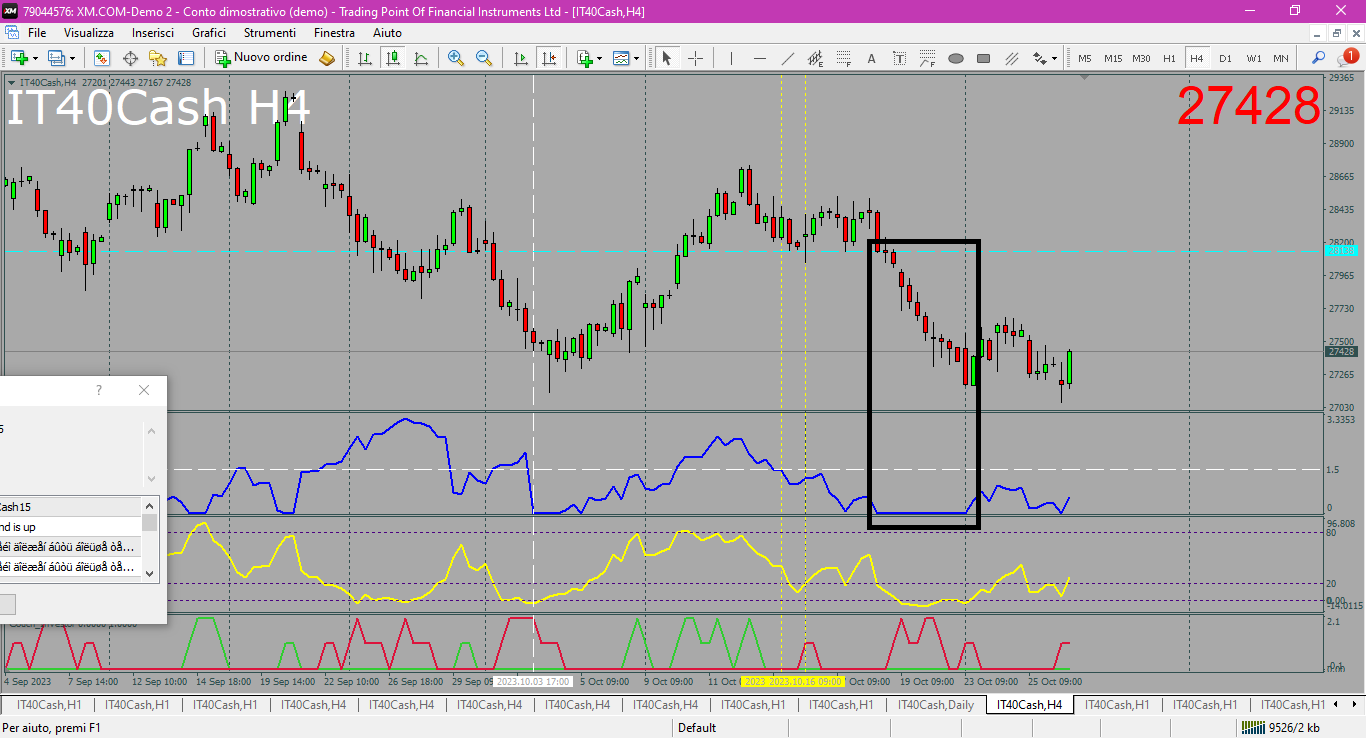Open the search magnifier icon
This screenshot has width=1366, height=738.
(x=1319, y=58)
